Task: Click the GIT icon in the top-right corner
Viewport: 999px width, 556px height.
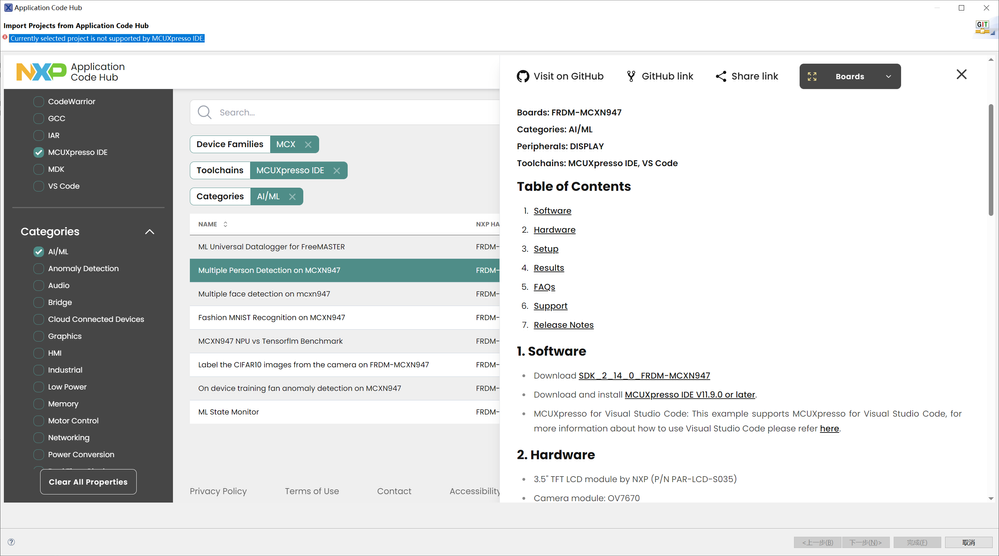Action: 982,26
